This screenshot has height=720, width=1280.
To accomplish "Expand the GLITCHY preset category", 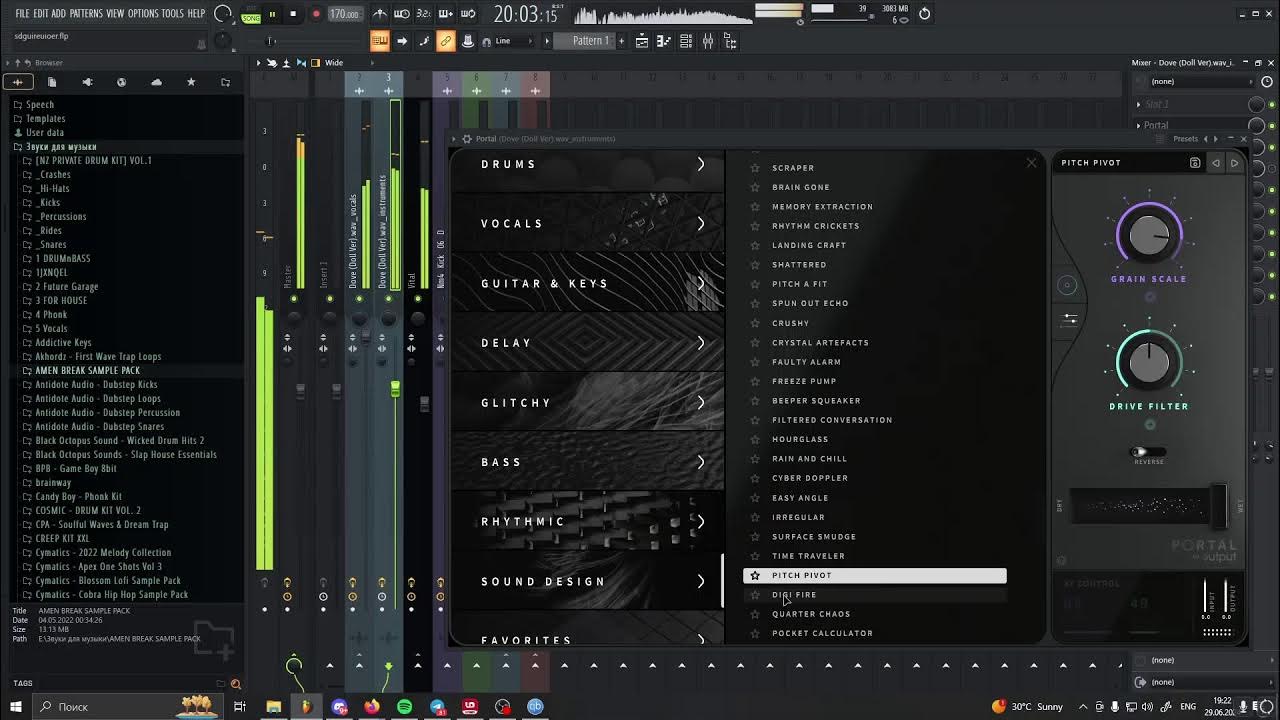I will pyautogui.click(x=588, y=402).
